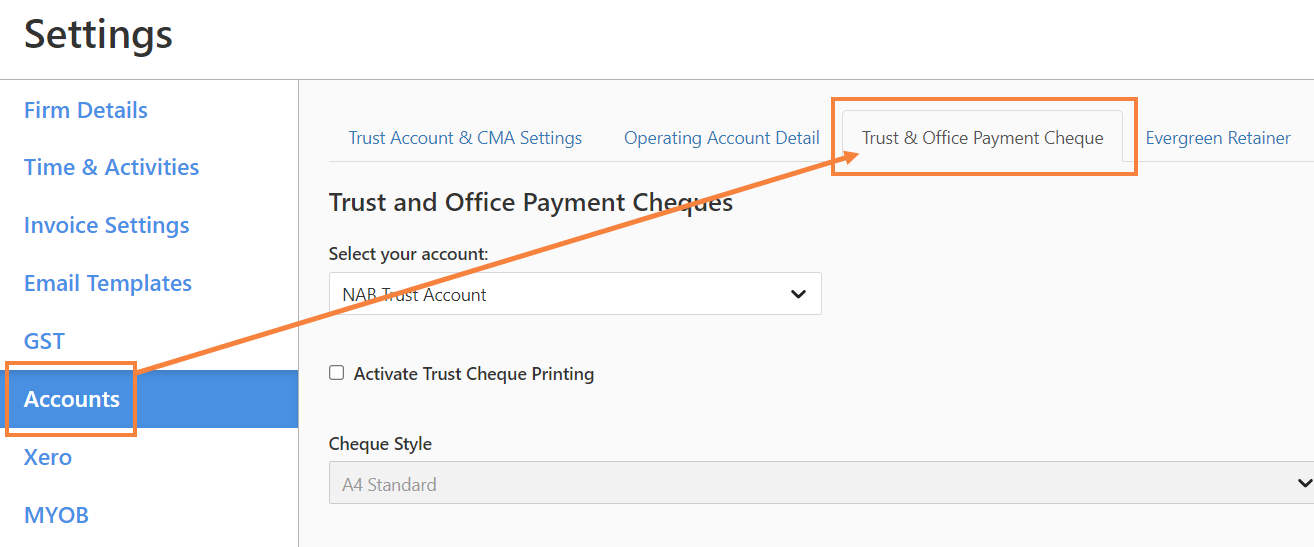Open the NAB Trust Account dropdown
1314x547 pixels.
pyautogui.click(x=575, y=294)
